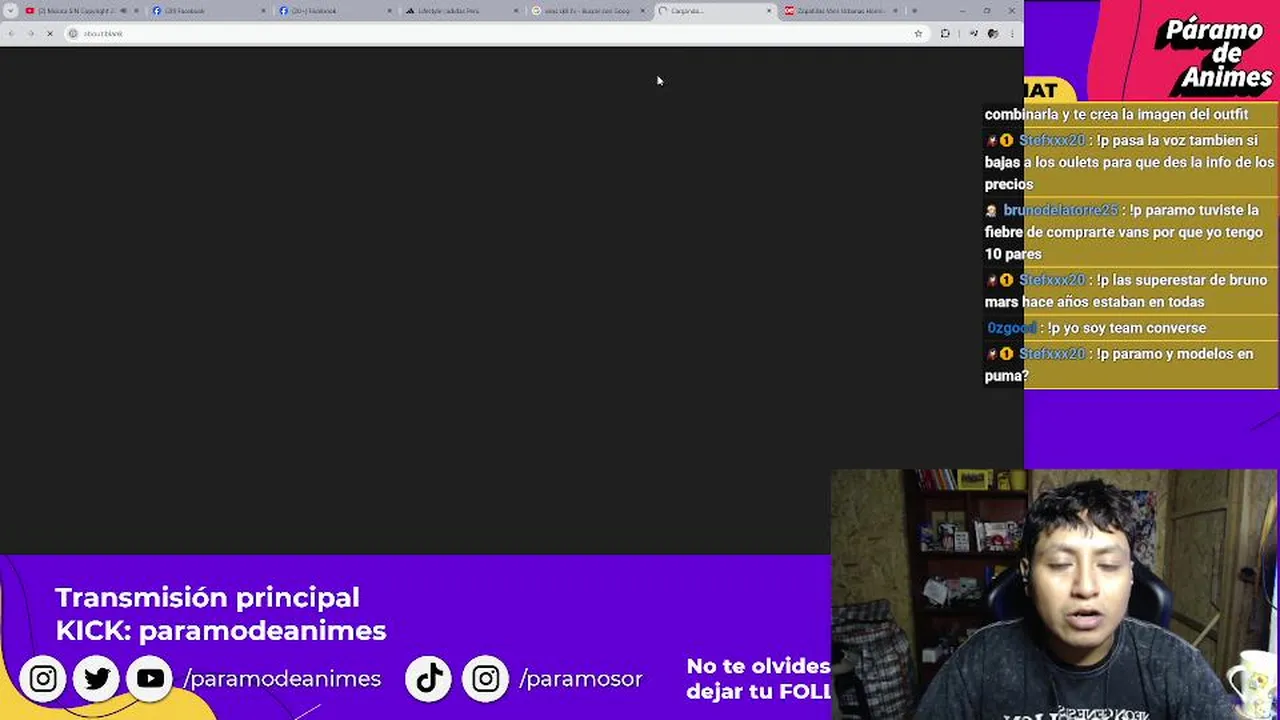Open the Chrome profile avatar
The width and height of the screenshot is (1280, 720).
pyautogui.click(x=992, y=33)
